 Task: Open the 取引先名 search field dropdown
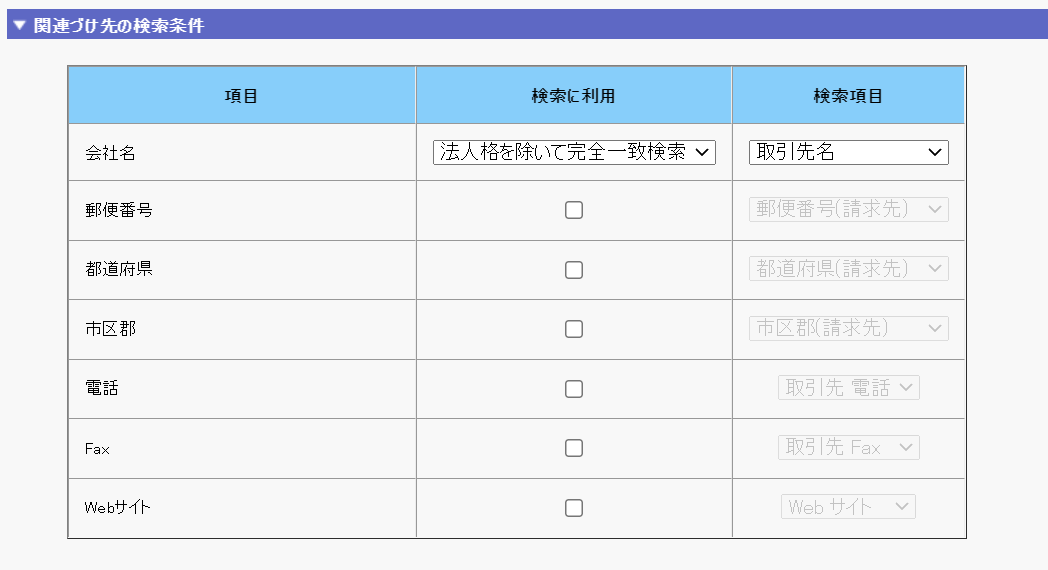848,152
